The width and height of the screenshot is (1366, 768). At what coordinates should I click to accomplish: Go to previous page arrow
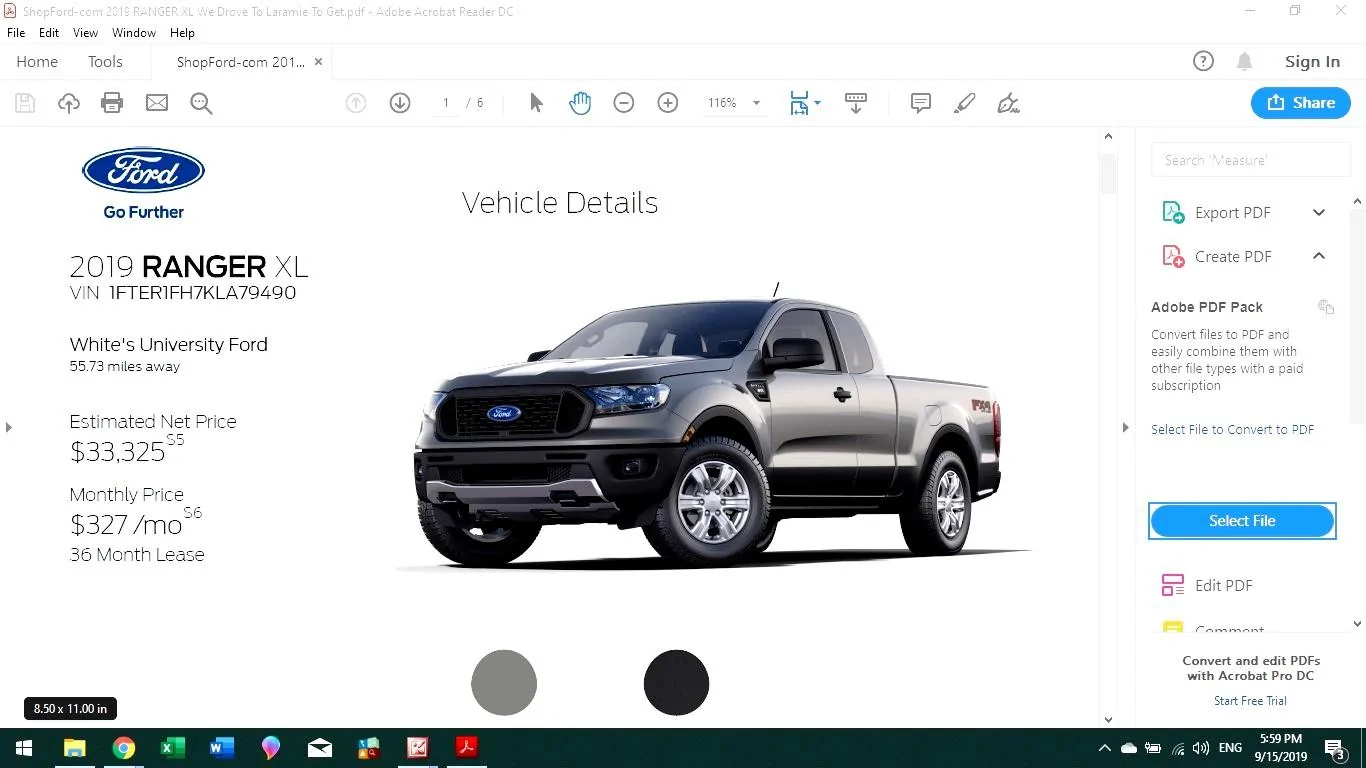point(356,103)
